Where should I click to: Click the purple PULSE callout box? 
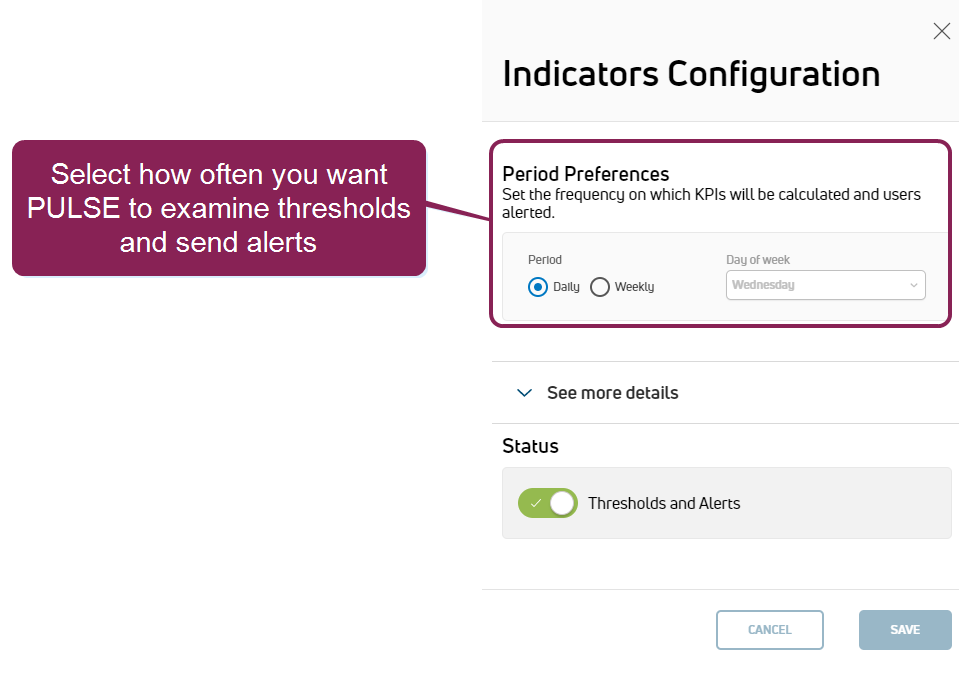coord(218,208)
